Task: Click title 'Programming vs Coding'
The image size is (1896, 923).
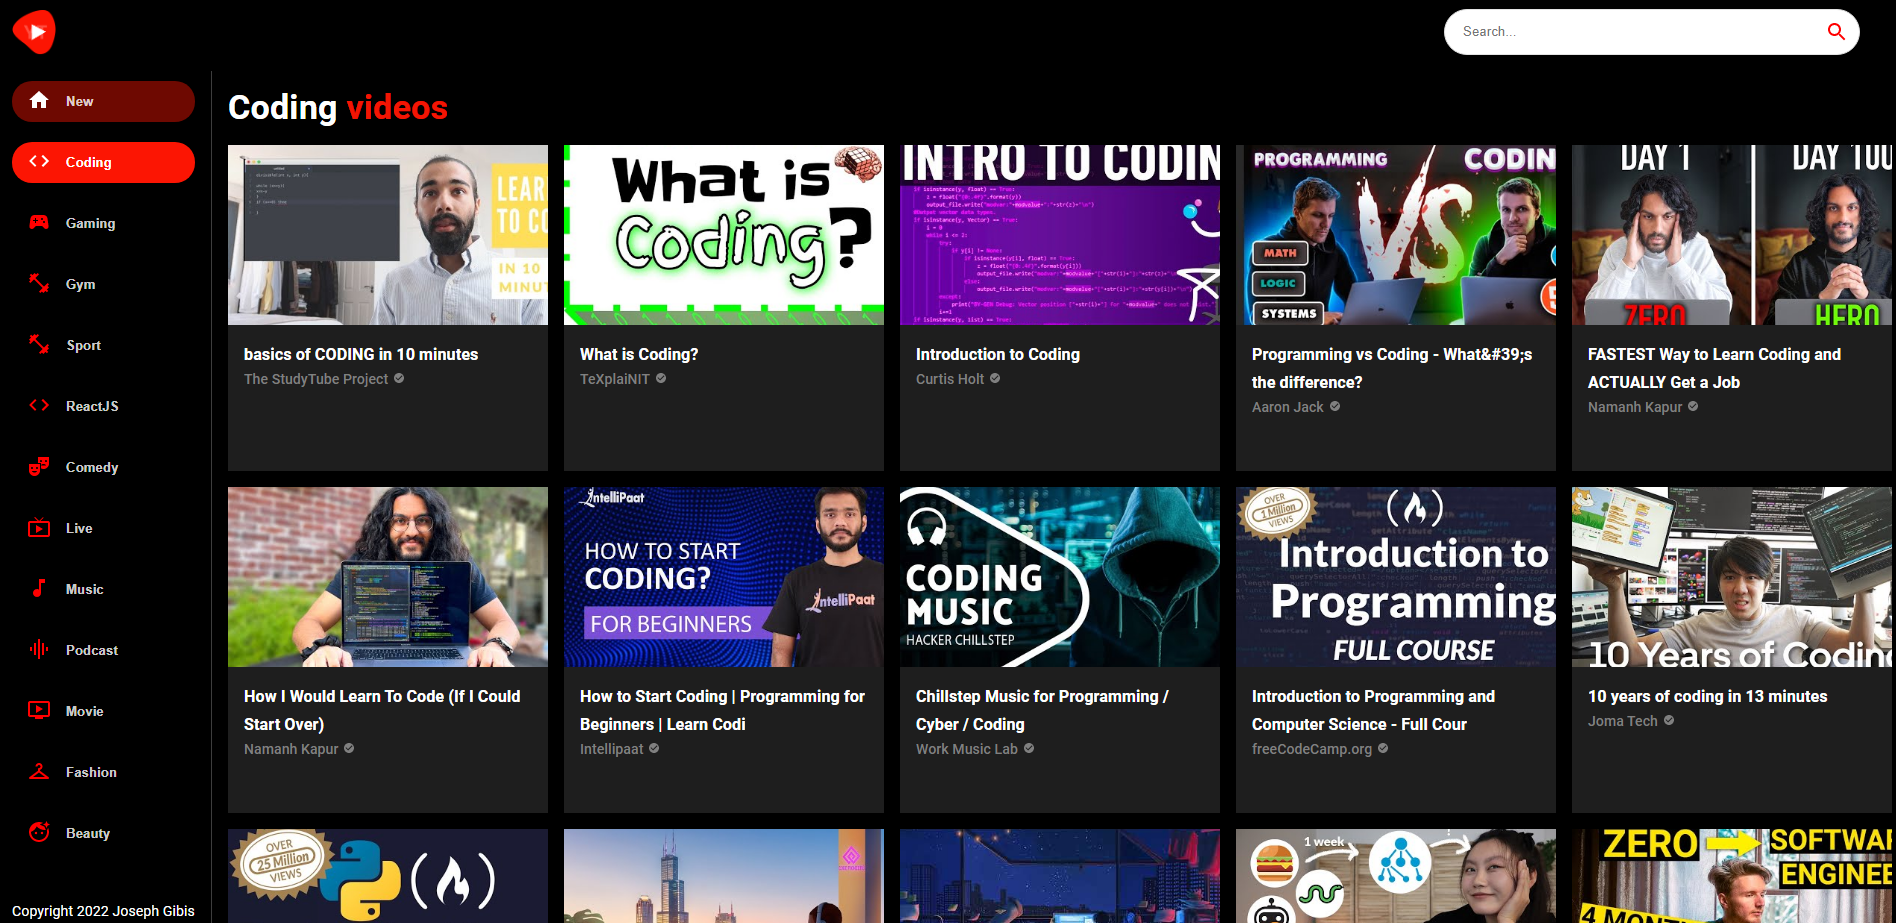Action: click(x=1392, y=368)
